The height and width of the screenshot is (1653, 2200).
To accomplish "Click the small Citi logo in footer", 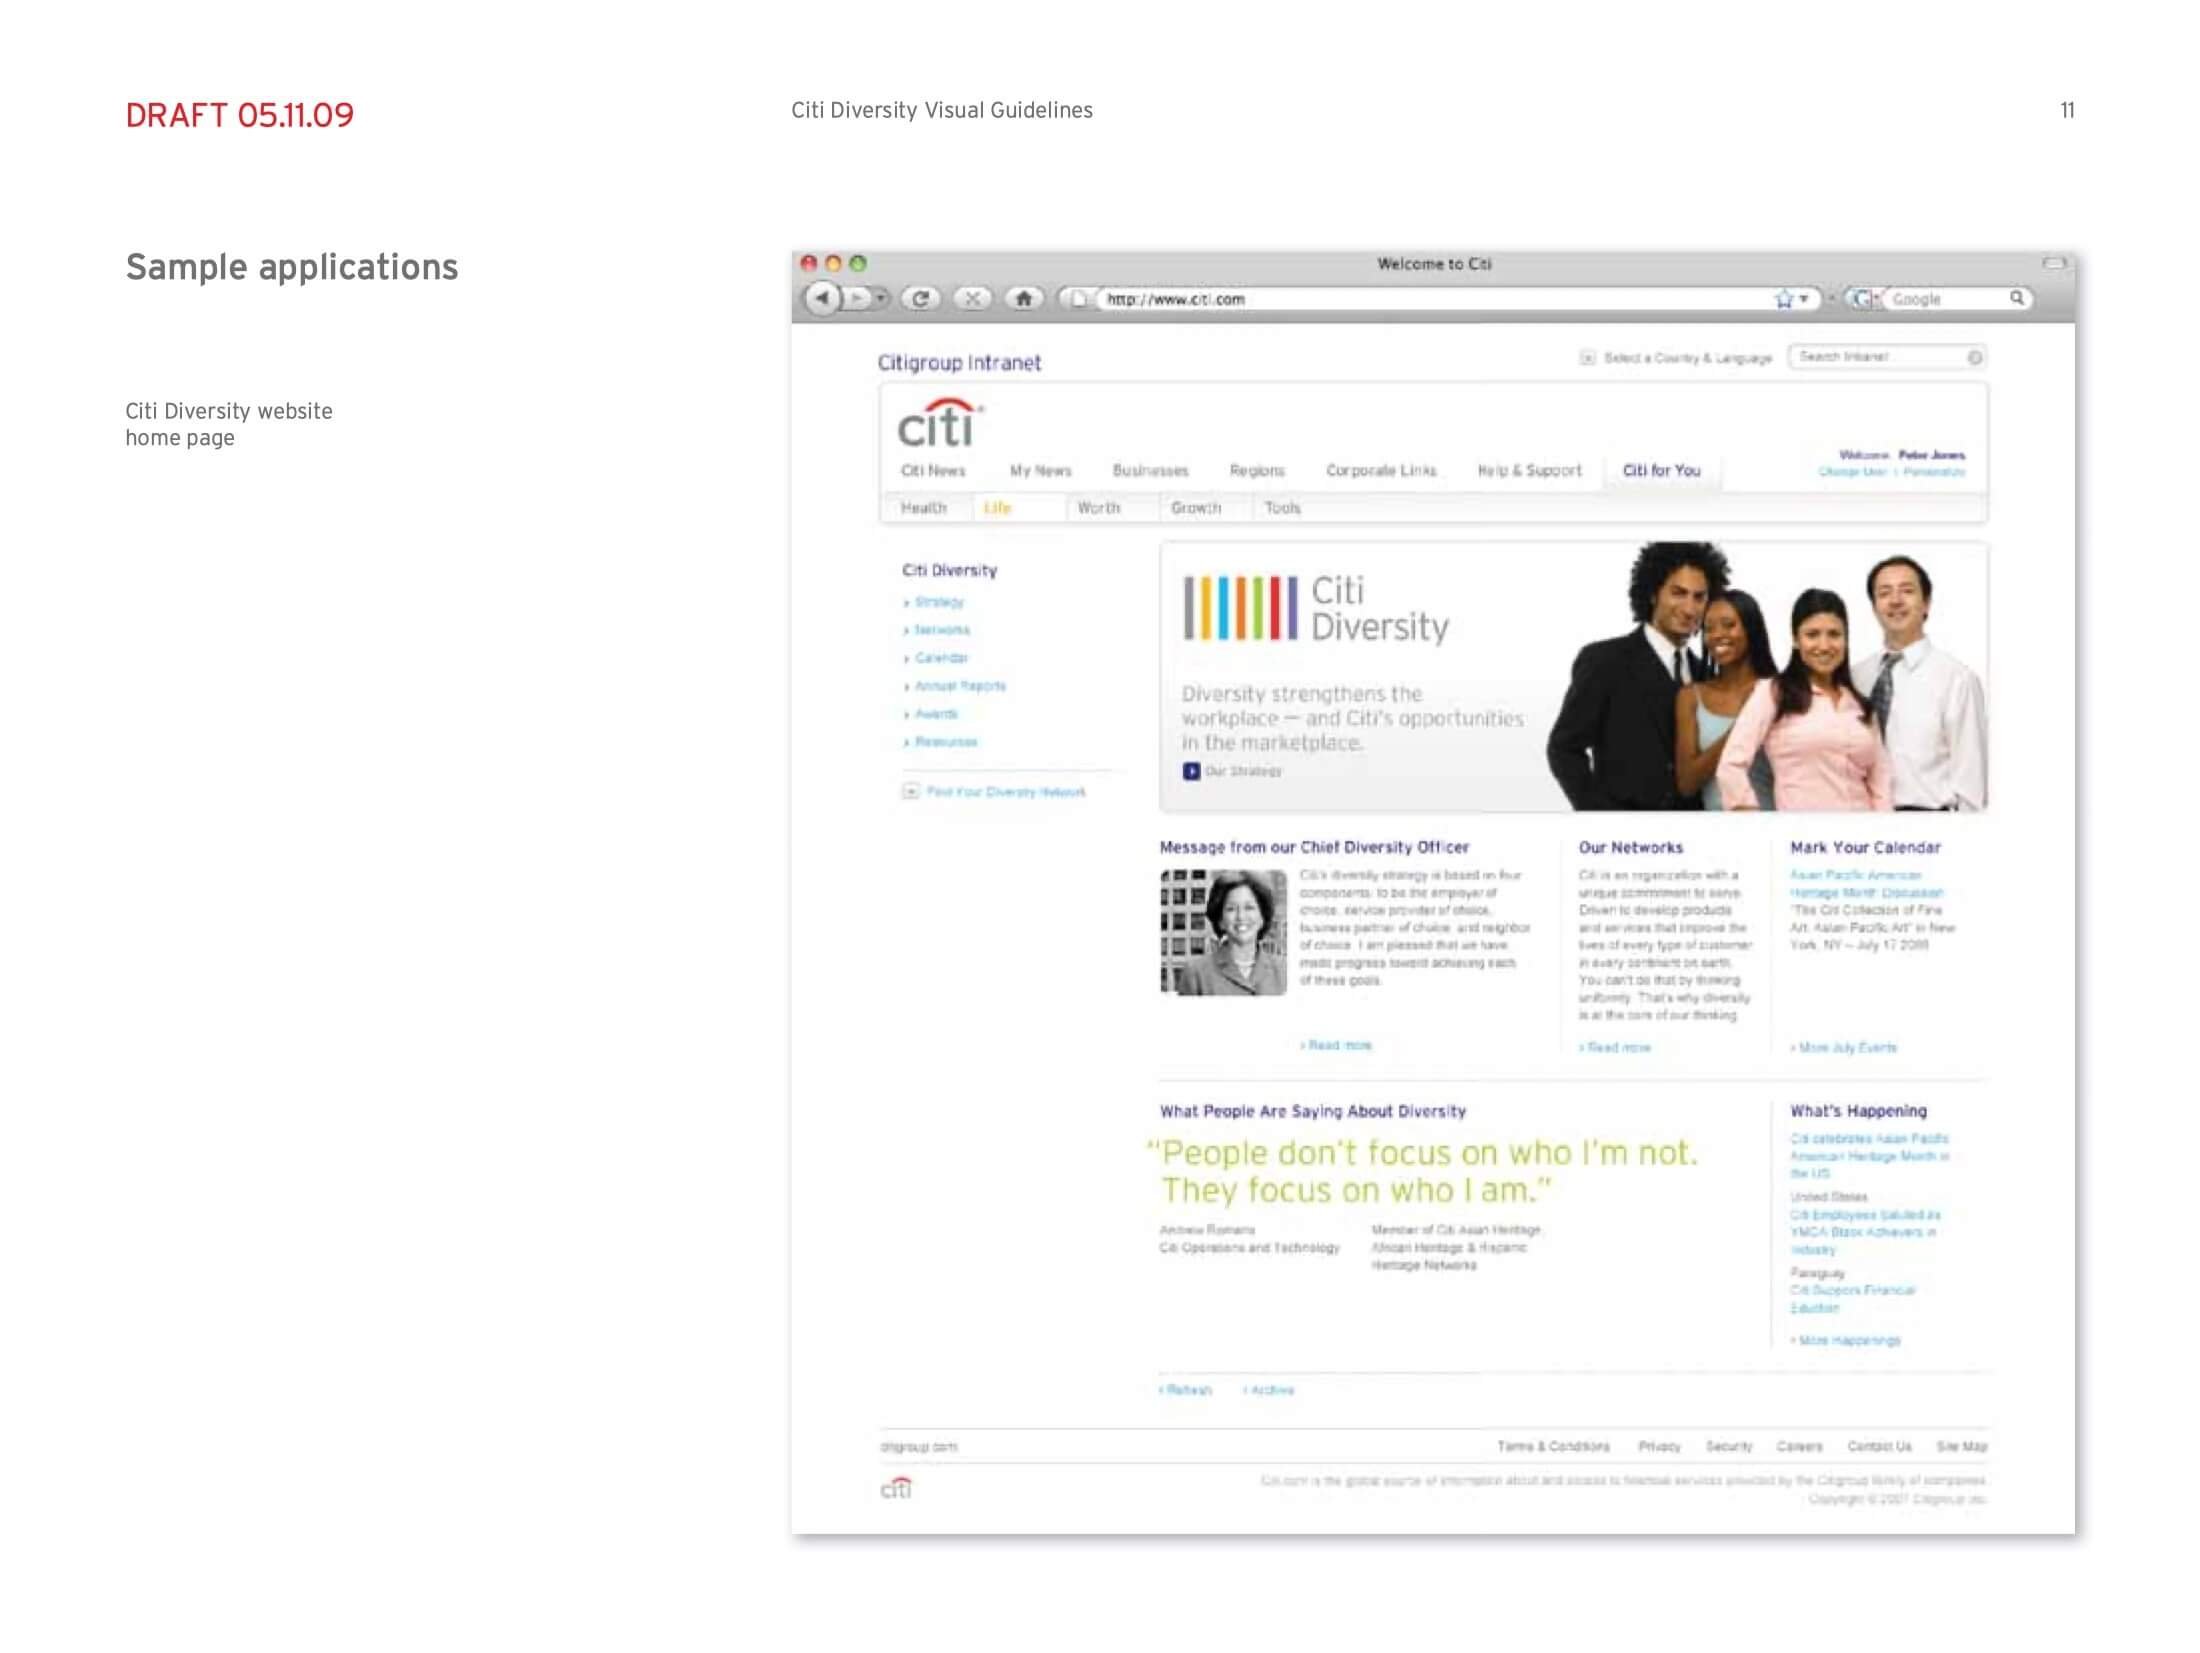I will pyautogui.click(x=896, y=1488).
